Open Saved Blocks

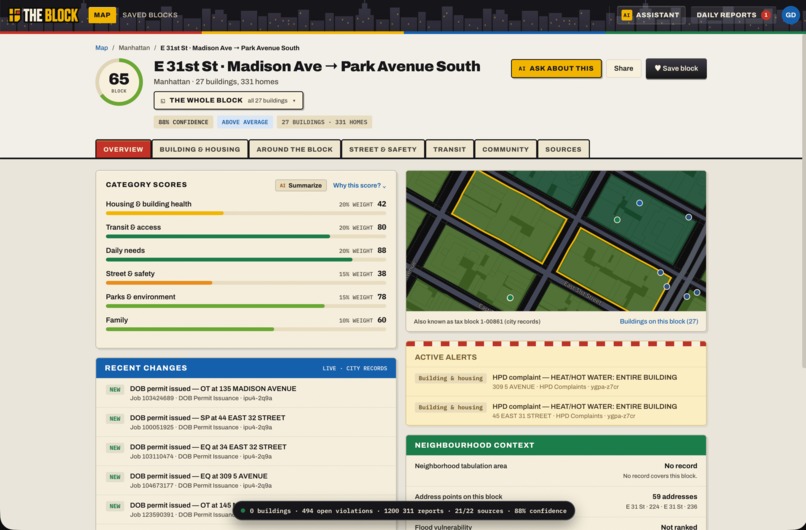(x=150, y=15)
